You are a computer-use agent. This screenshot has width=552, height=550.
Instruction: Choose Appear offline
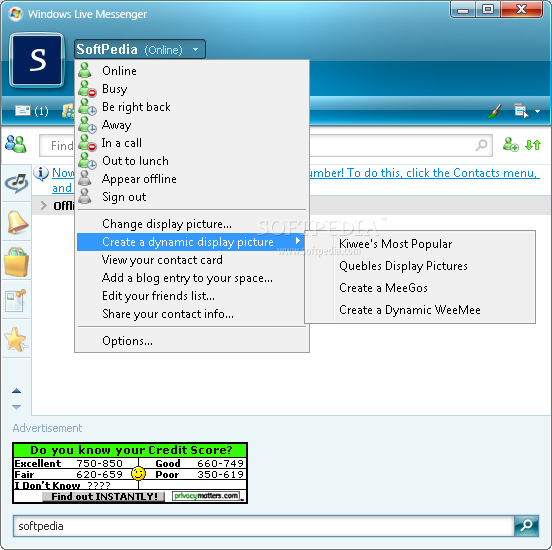point(192,179)
